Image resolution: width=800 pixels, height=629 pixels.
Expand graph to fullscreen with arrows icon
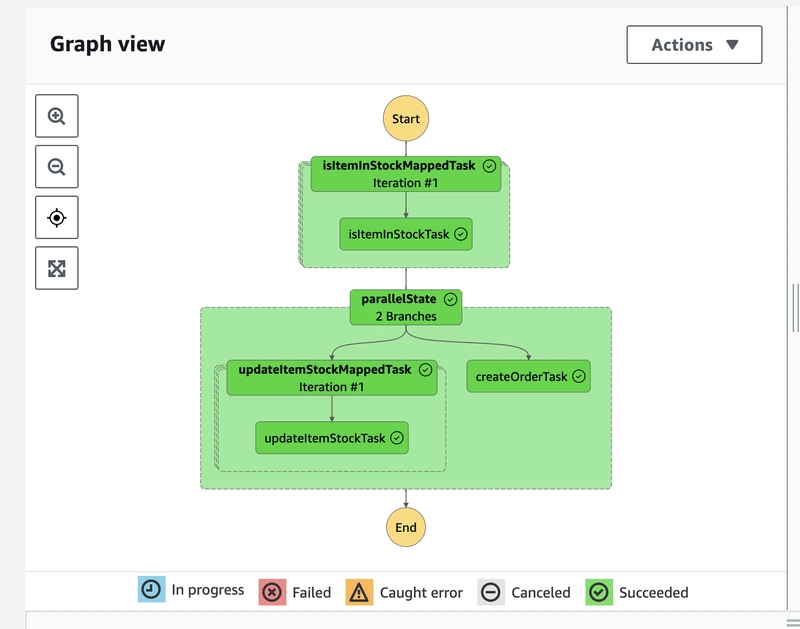[57, 268]
